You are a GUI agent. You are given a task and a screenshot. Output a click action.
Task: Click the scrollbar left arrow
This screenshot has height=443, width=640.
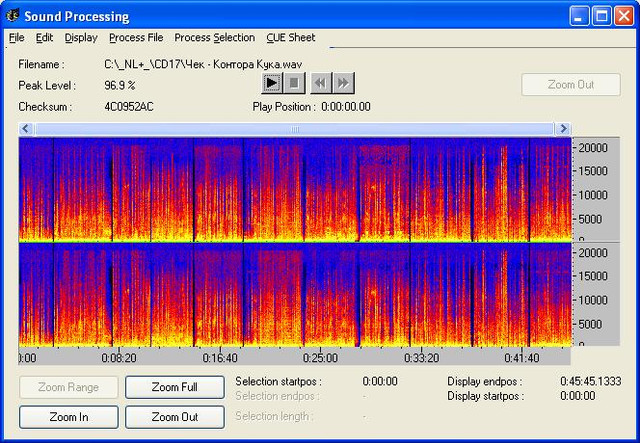(x=26, y=129)
